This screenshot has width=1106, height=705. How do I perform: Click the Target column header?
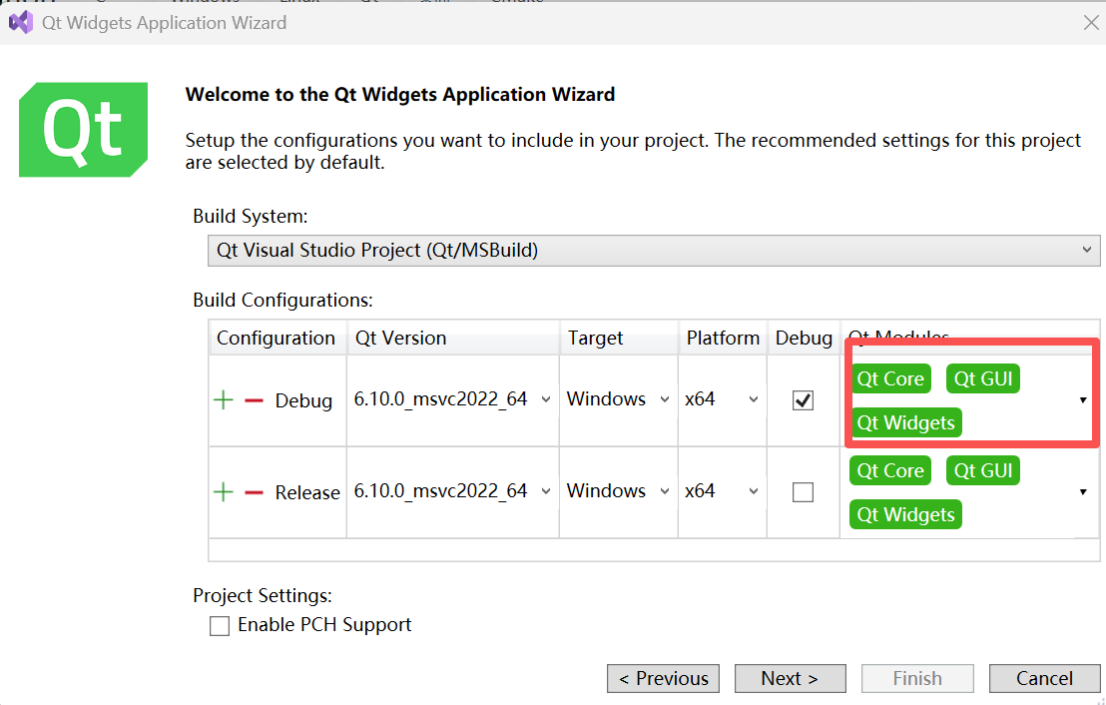click(x=619, y=338)
